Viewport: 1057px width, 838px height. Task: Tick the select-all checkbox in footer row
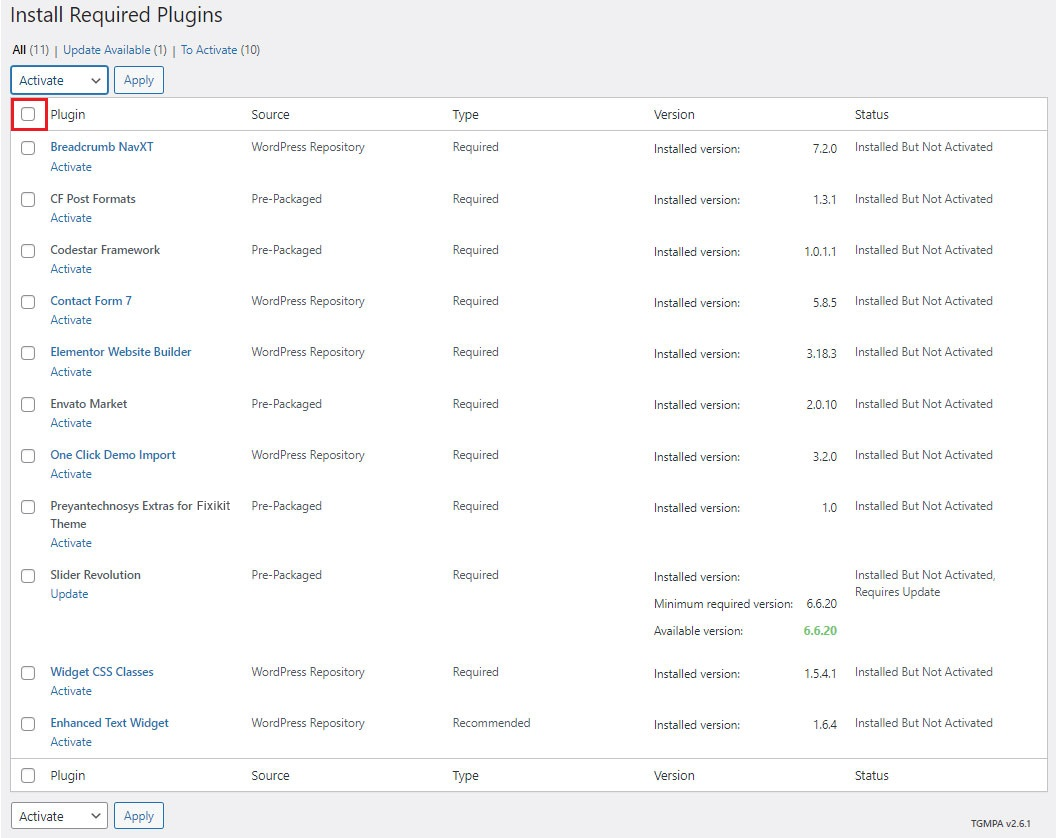tap(28, 775)
